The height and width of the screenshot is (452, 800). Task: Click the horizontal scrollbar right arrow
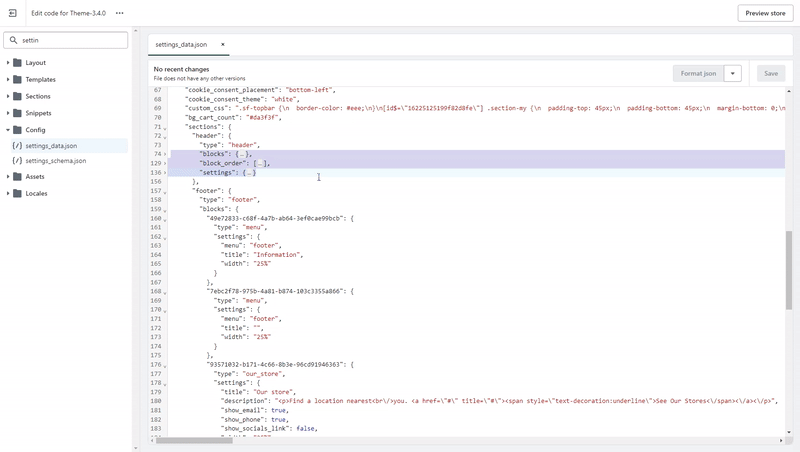click(x=781, y=440)
